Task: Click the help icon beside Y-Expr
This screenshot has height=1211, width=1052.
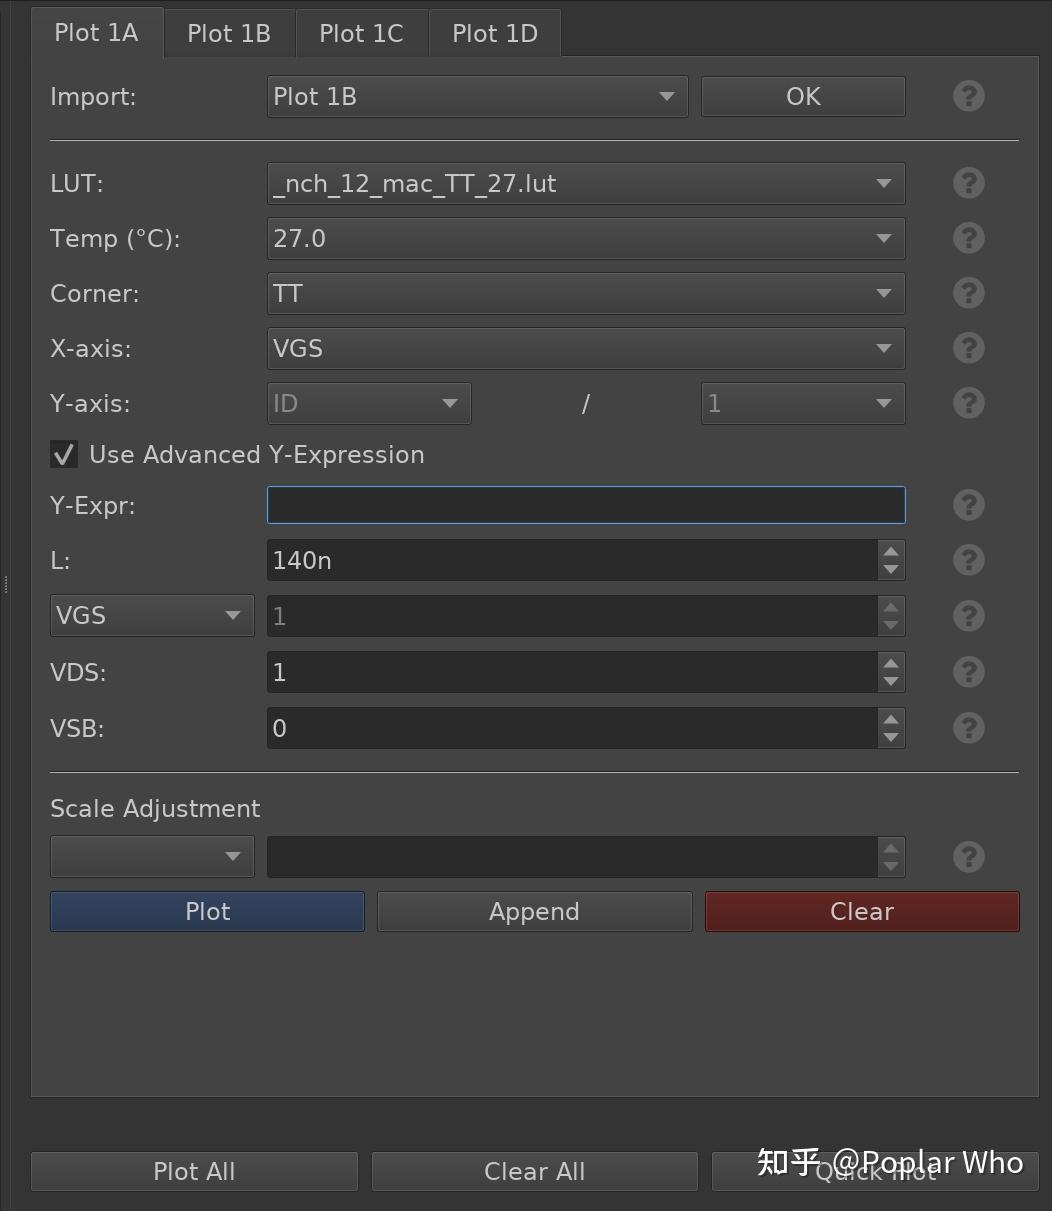Action: pyautogui.click(x=967, y=505)
